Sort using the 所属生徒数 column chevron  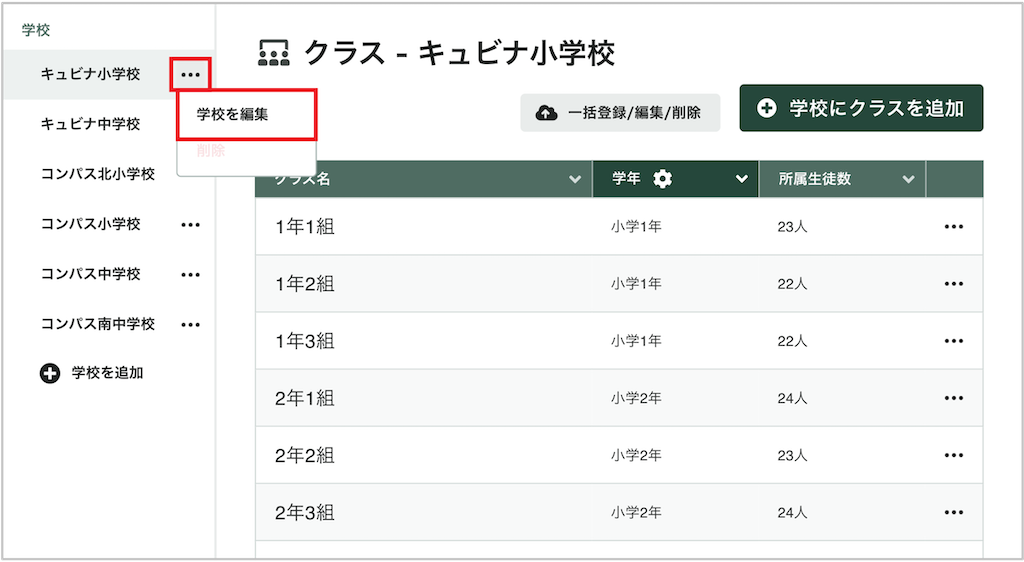tap(908, 179)
